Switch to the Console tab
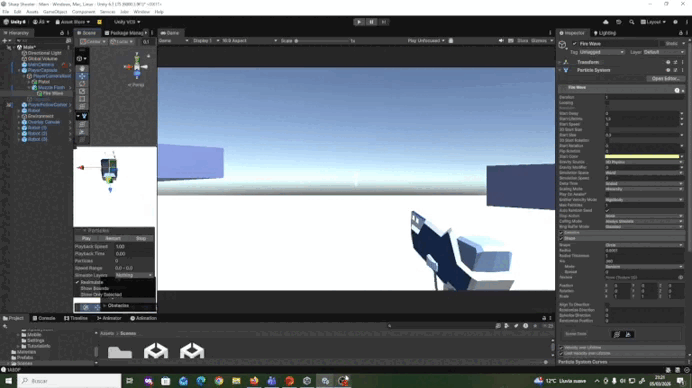Viewport: 692px width, 388px height. (x=44, y=318)
